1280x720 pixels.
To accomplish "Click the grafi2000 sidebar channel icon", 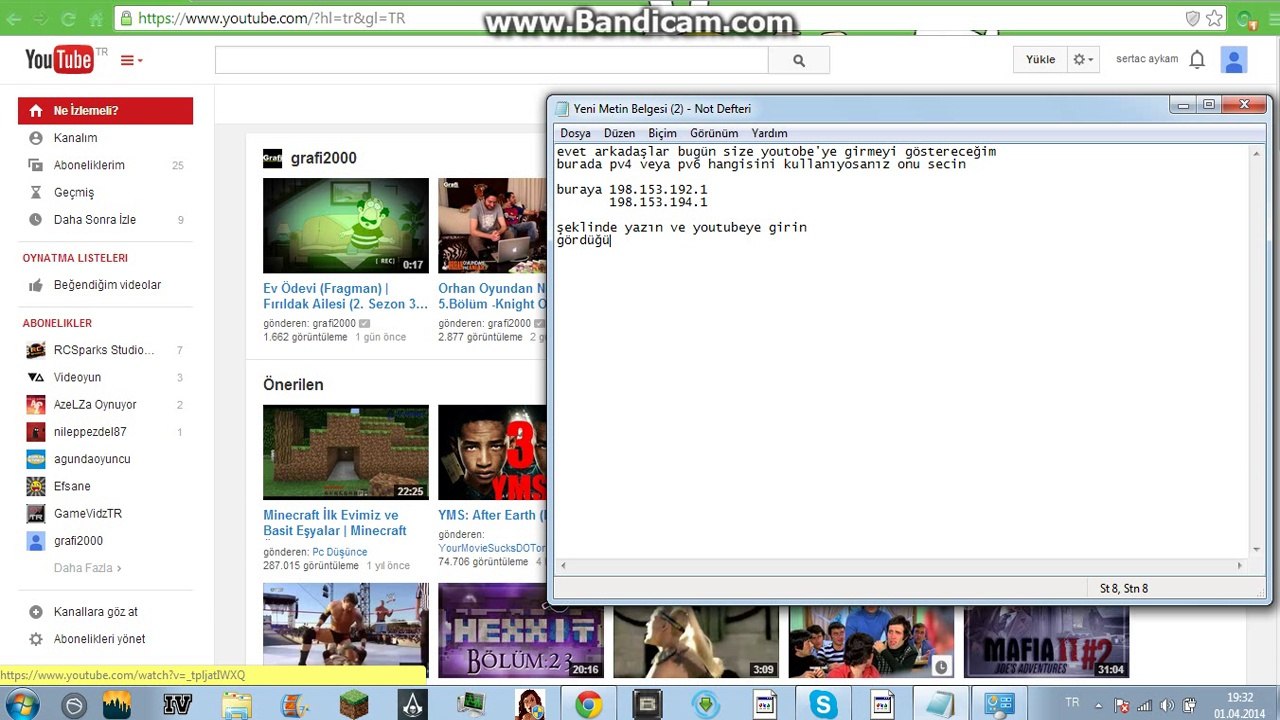I will pos(36,541).
